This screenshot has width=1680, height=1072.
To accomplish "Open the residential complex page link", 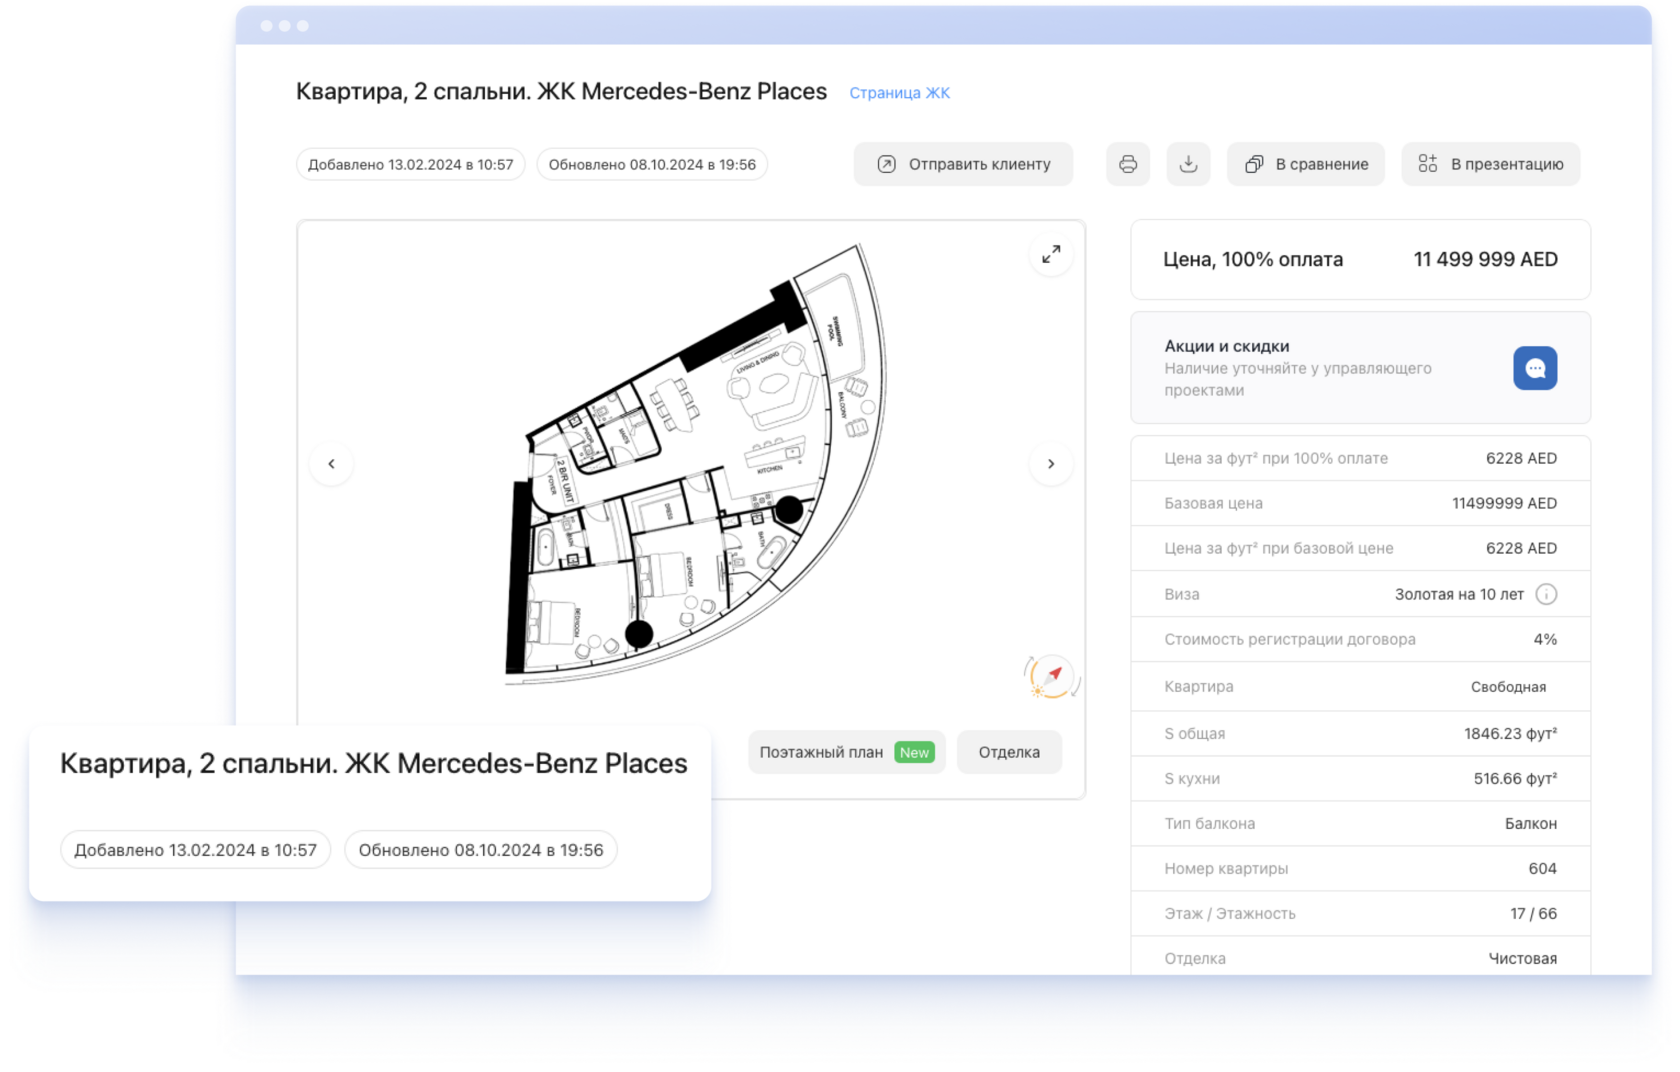I will pos(899,93).
